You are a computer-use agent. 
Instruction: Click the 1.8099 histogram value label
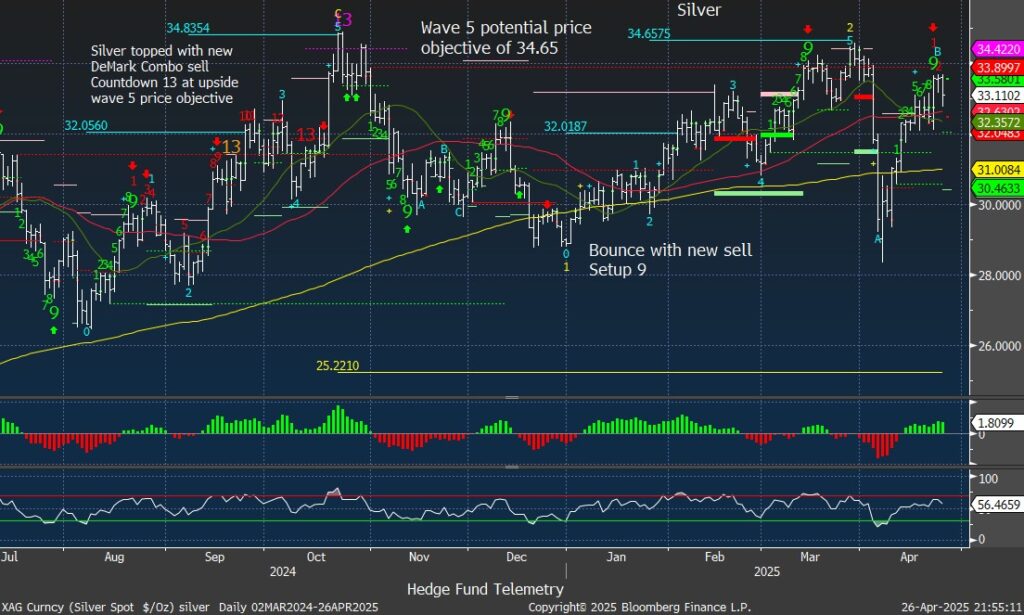click(x=996, y=424)
